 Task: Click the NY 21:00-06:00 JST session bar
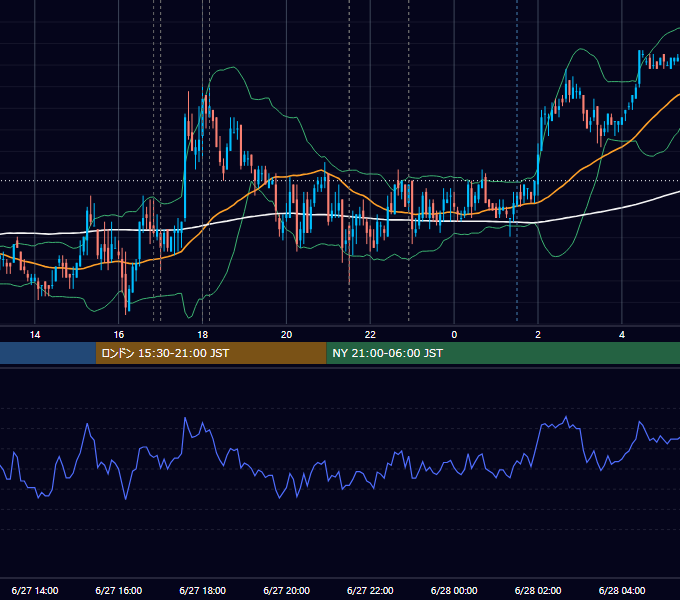[x=503, y=353]
